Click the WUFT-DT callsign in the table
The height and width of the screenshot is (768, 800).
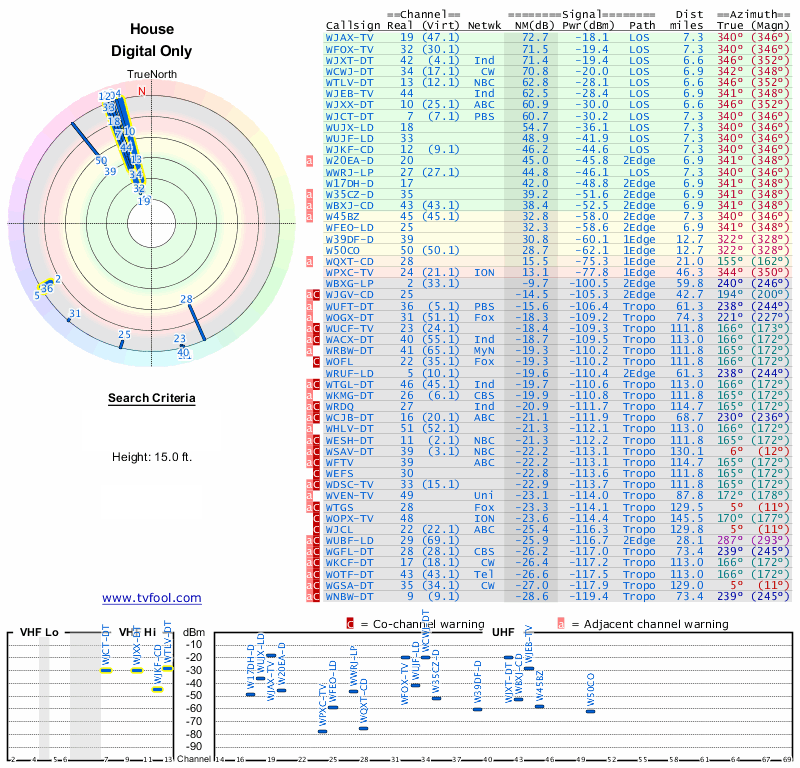click(349, 306)
